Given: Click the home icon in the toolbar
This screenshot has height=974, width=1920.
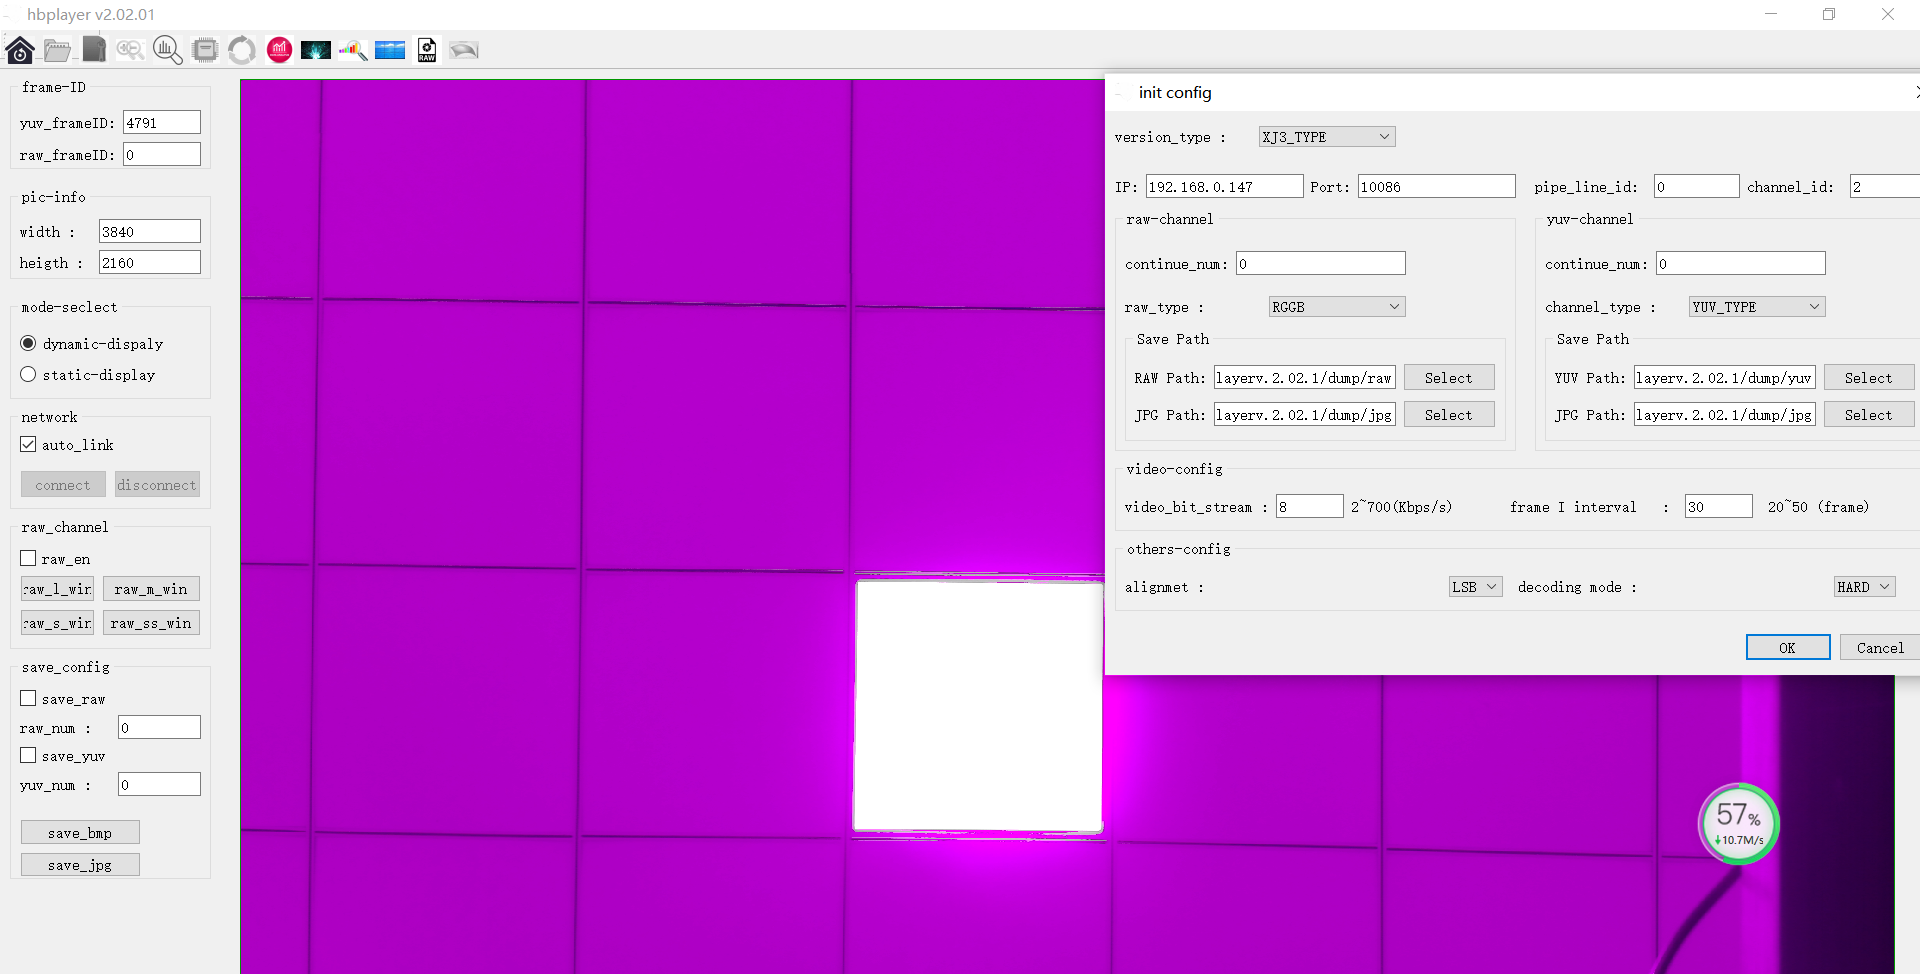Looking at the screenshot, I should click(x=20, y=50).
